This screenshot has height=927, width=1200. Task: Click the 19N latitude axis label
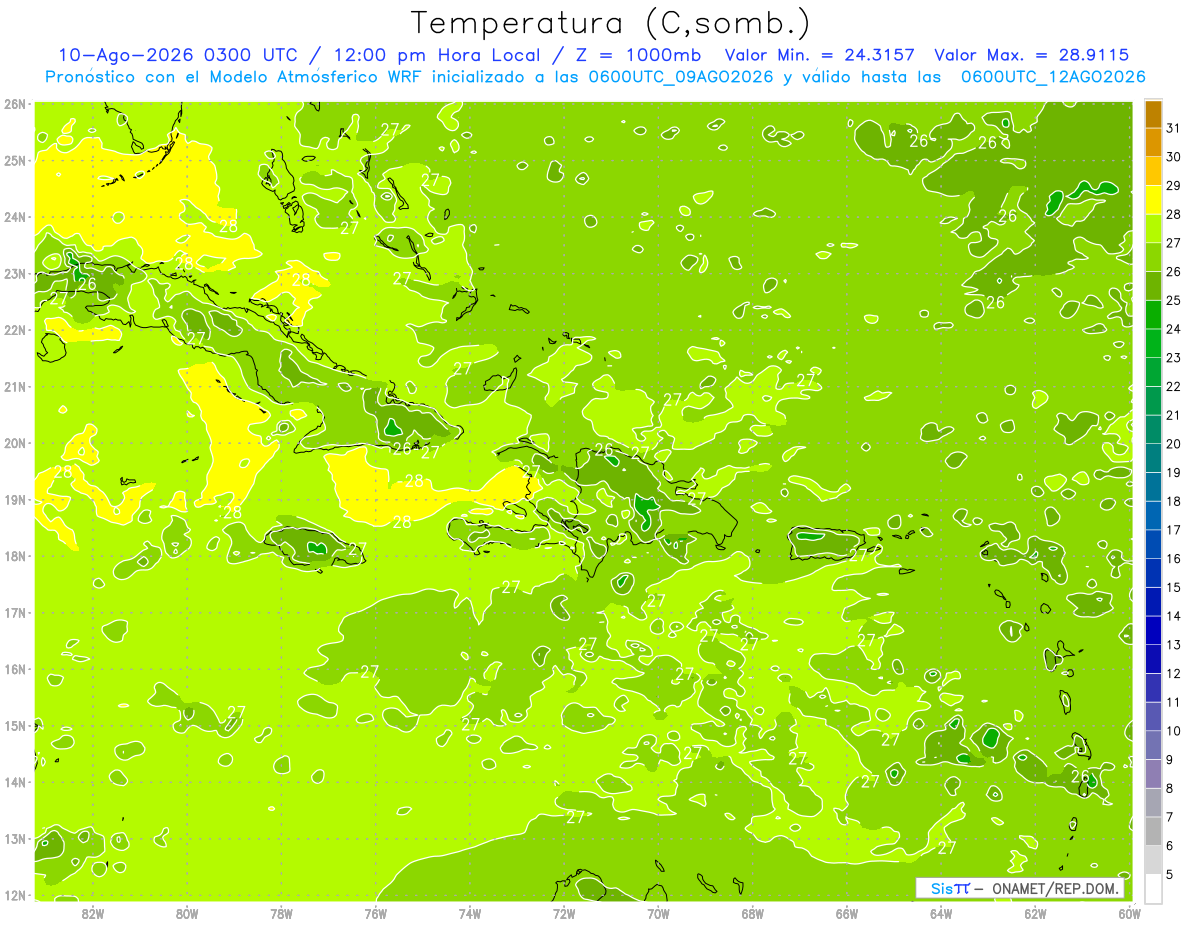click(x=15, y=499)
